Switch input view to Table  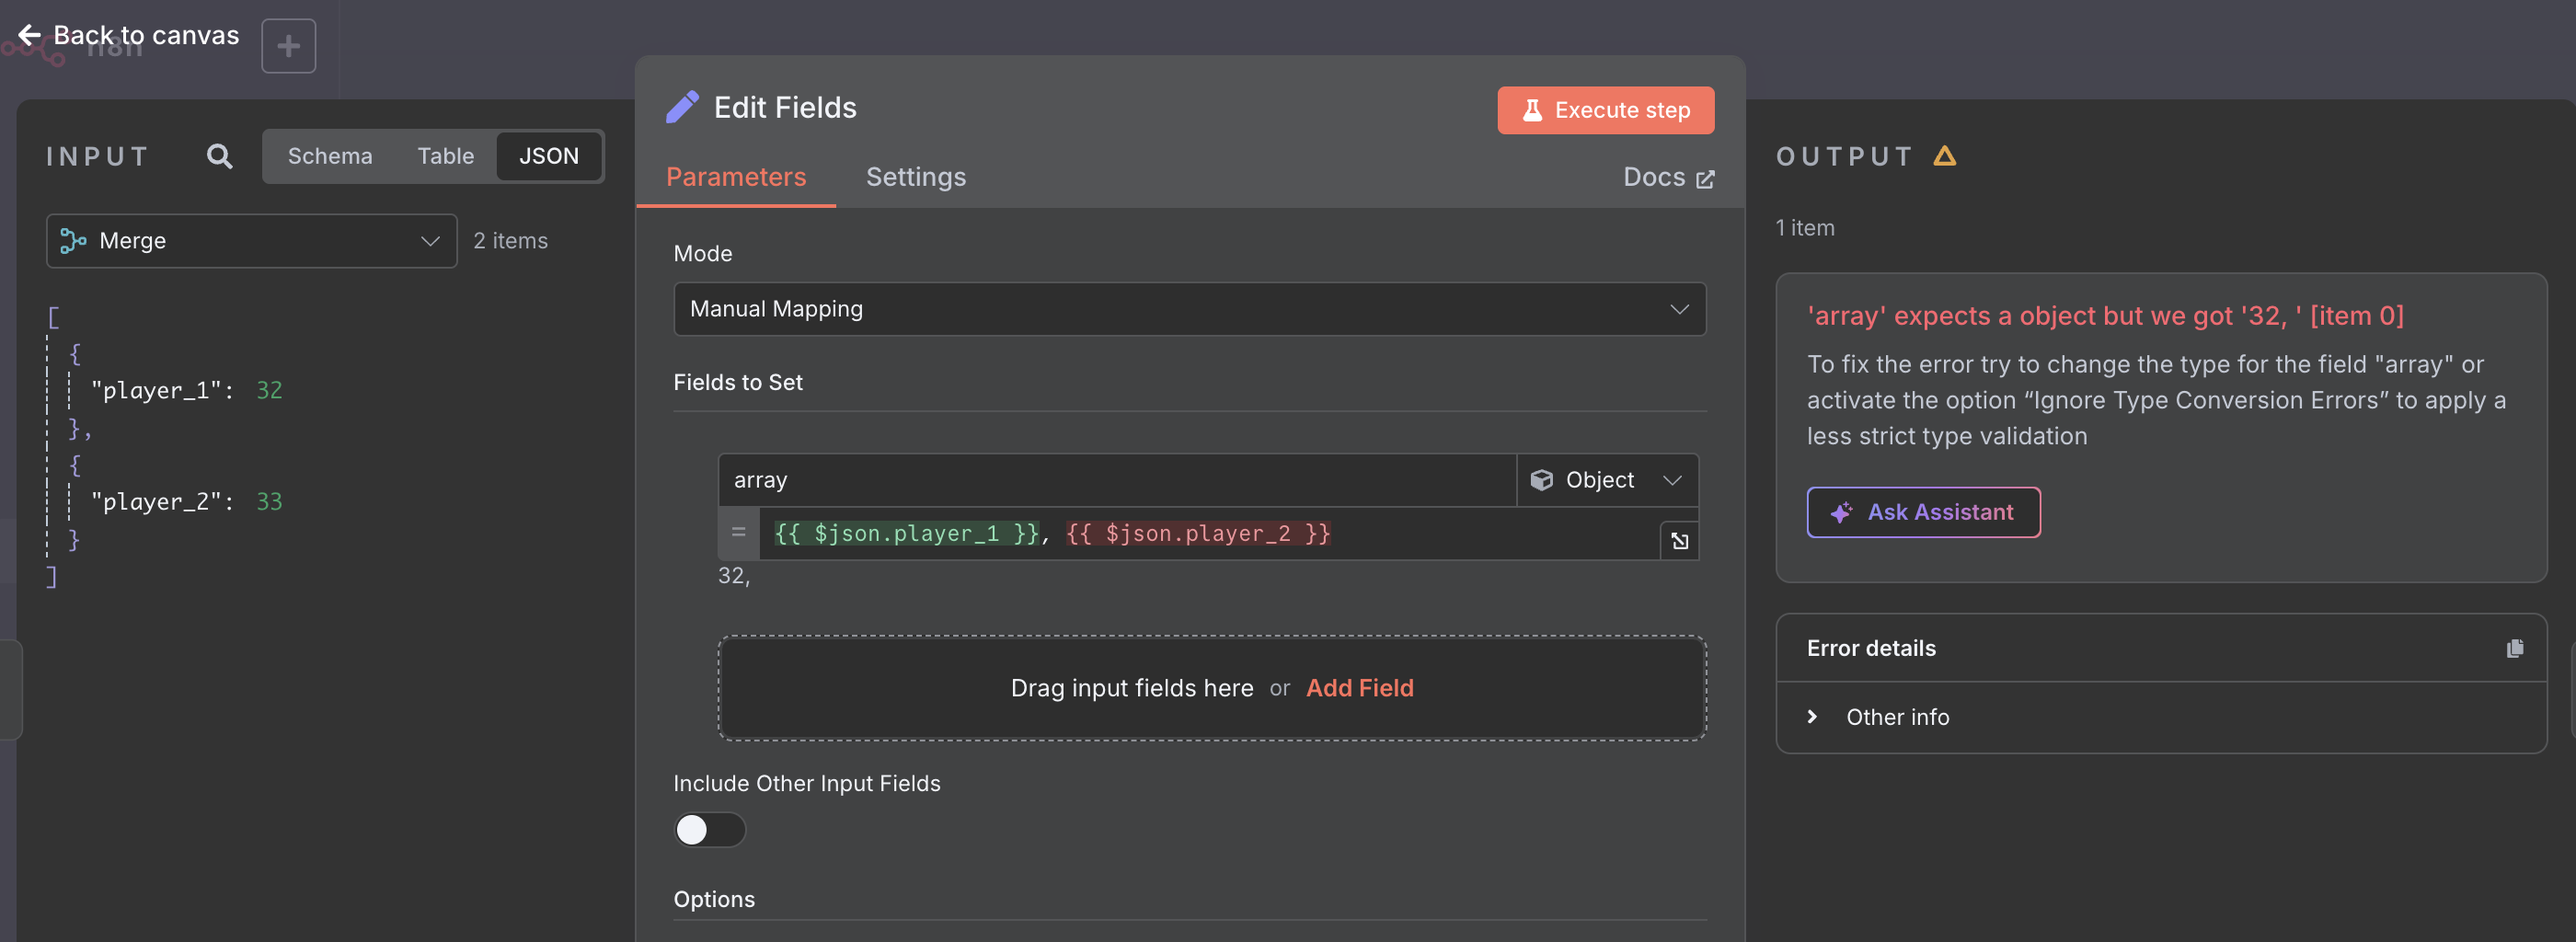[446, 156]
